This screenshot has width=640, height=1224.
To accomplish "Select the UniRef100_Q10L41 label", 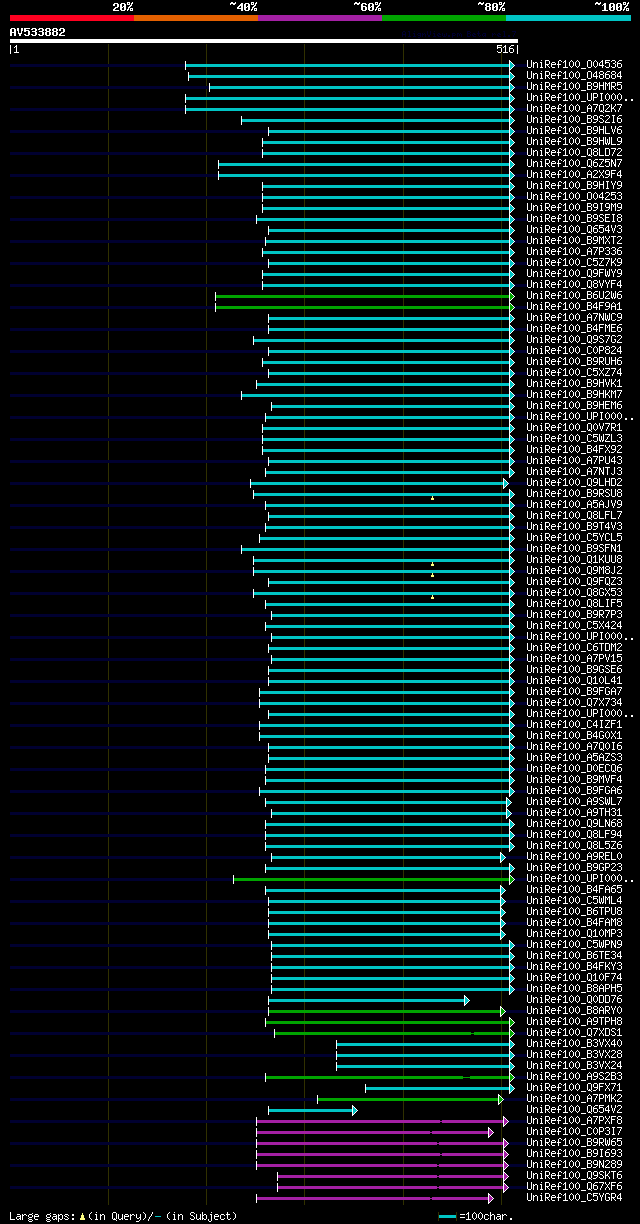I will click(574, 681).
